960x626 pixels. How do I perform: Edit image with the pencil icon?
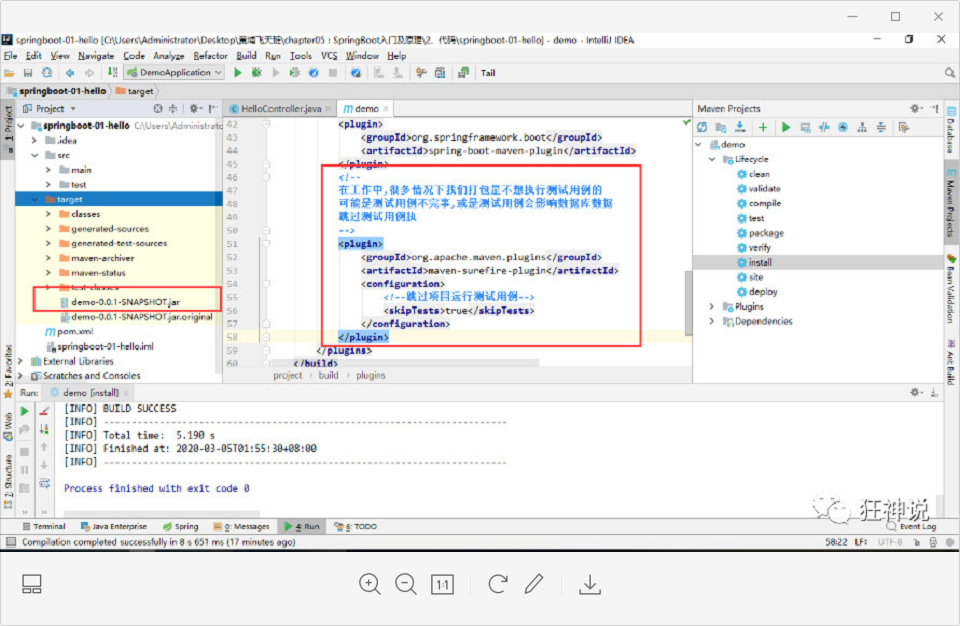(534, 584)
